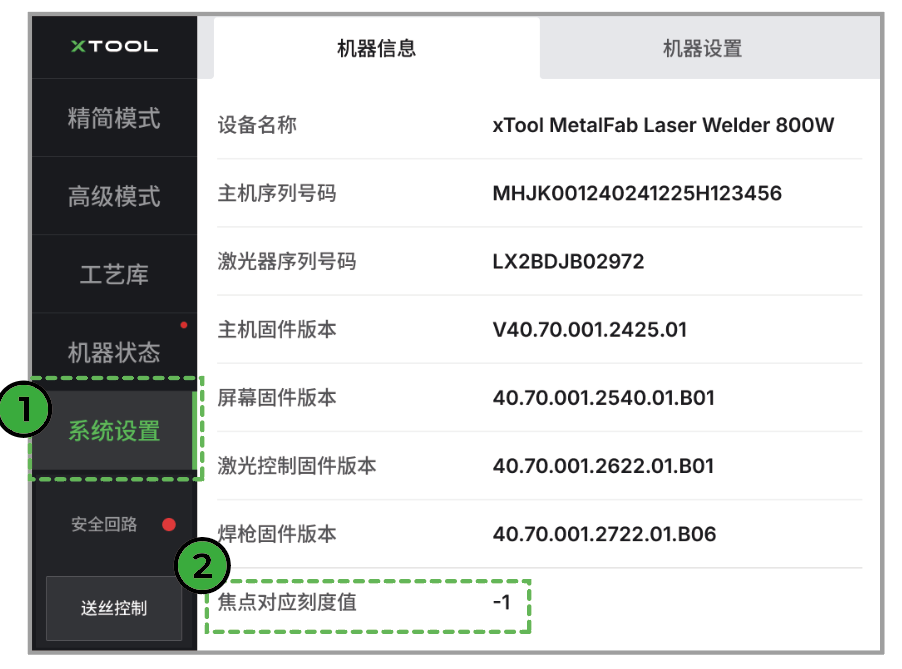The width and height of the screenshot is (902, 669).
Task: Select 系统设置 in the sidebar
Action: click(114, 431)
